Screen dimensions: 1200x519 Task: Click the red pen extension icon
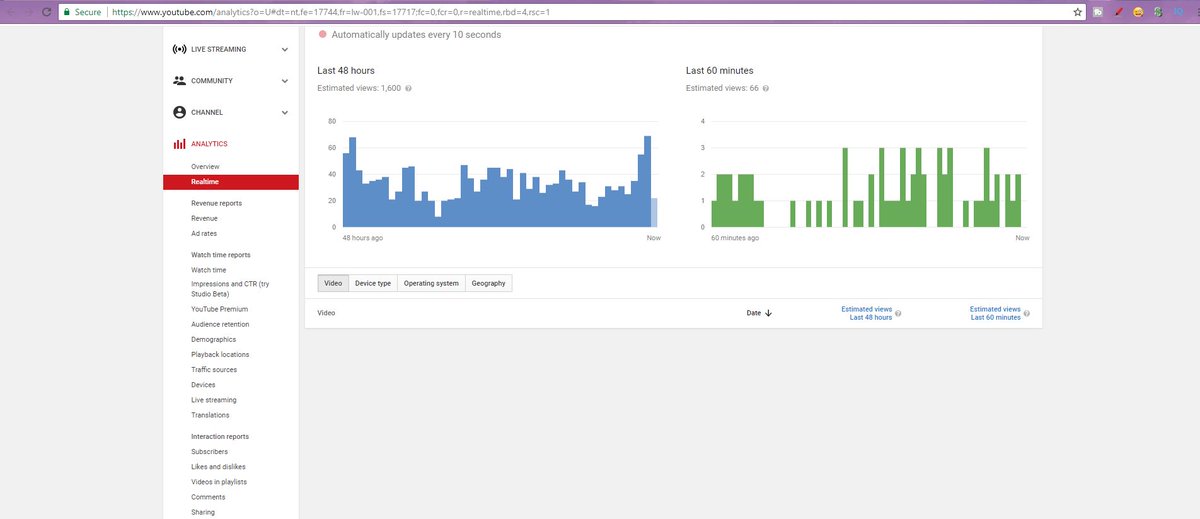(x=1118, y=12)
